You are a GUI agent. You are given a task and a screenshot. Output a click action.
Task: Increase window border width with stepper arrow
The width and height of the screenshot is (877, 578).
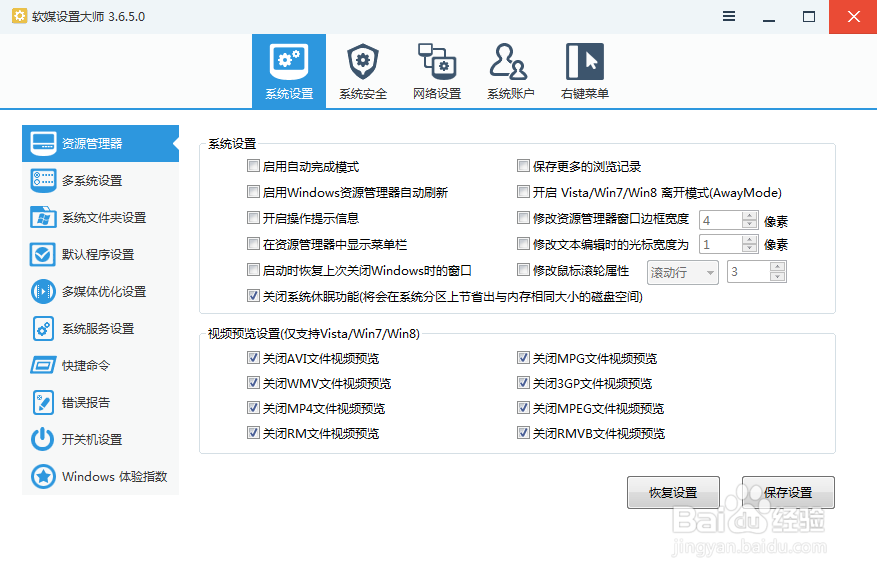[x=748, y=215]
